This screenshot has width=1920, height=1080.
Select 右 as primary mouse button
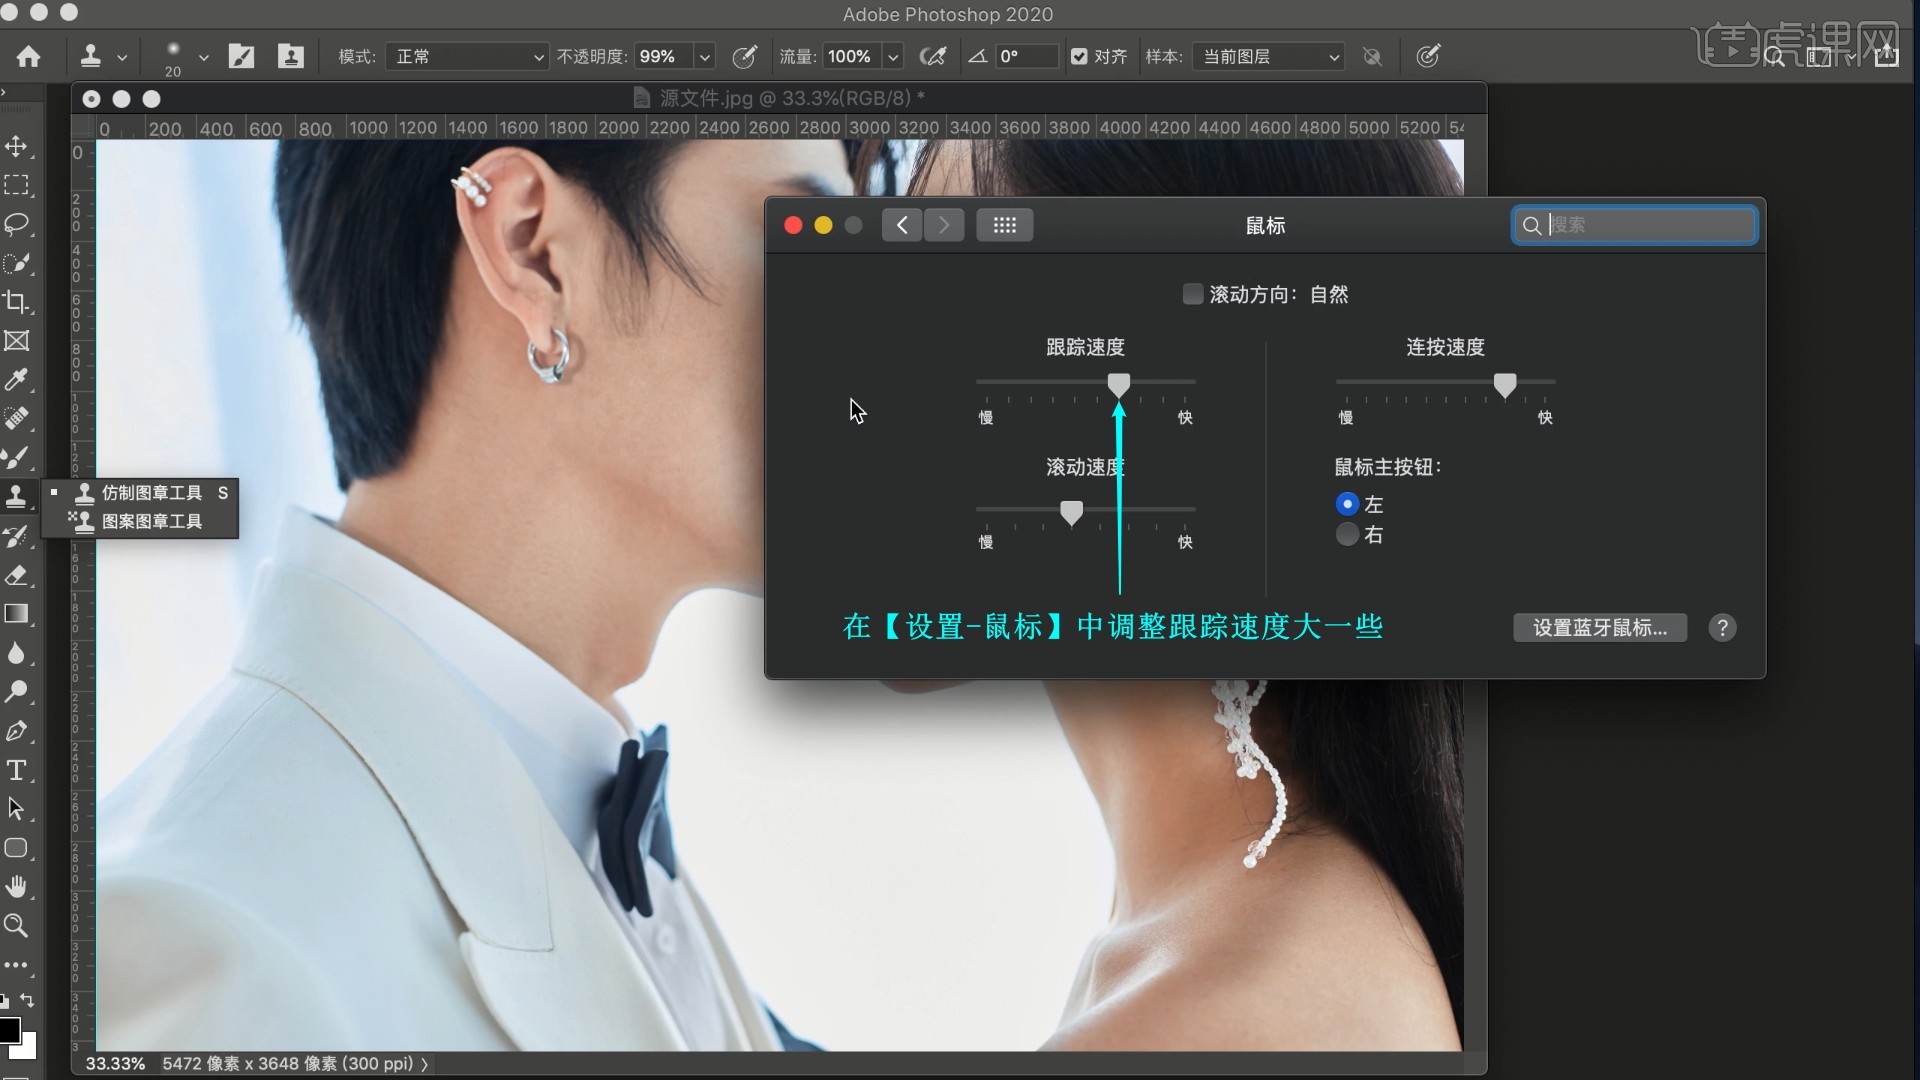pyautogui.click(x=1347, y=535)
